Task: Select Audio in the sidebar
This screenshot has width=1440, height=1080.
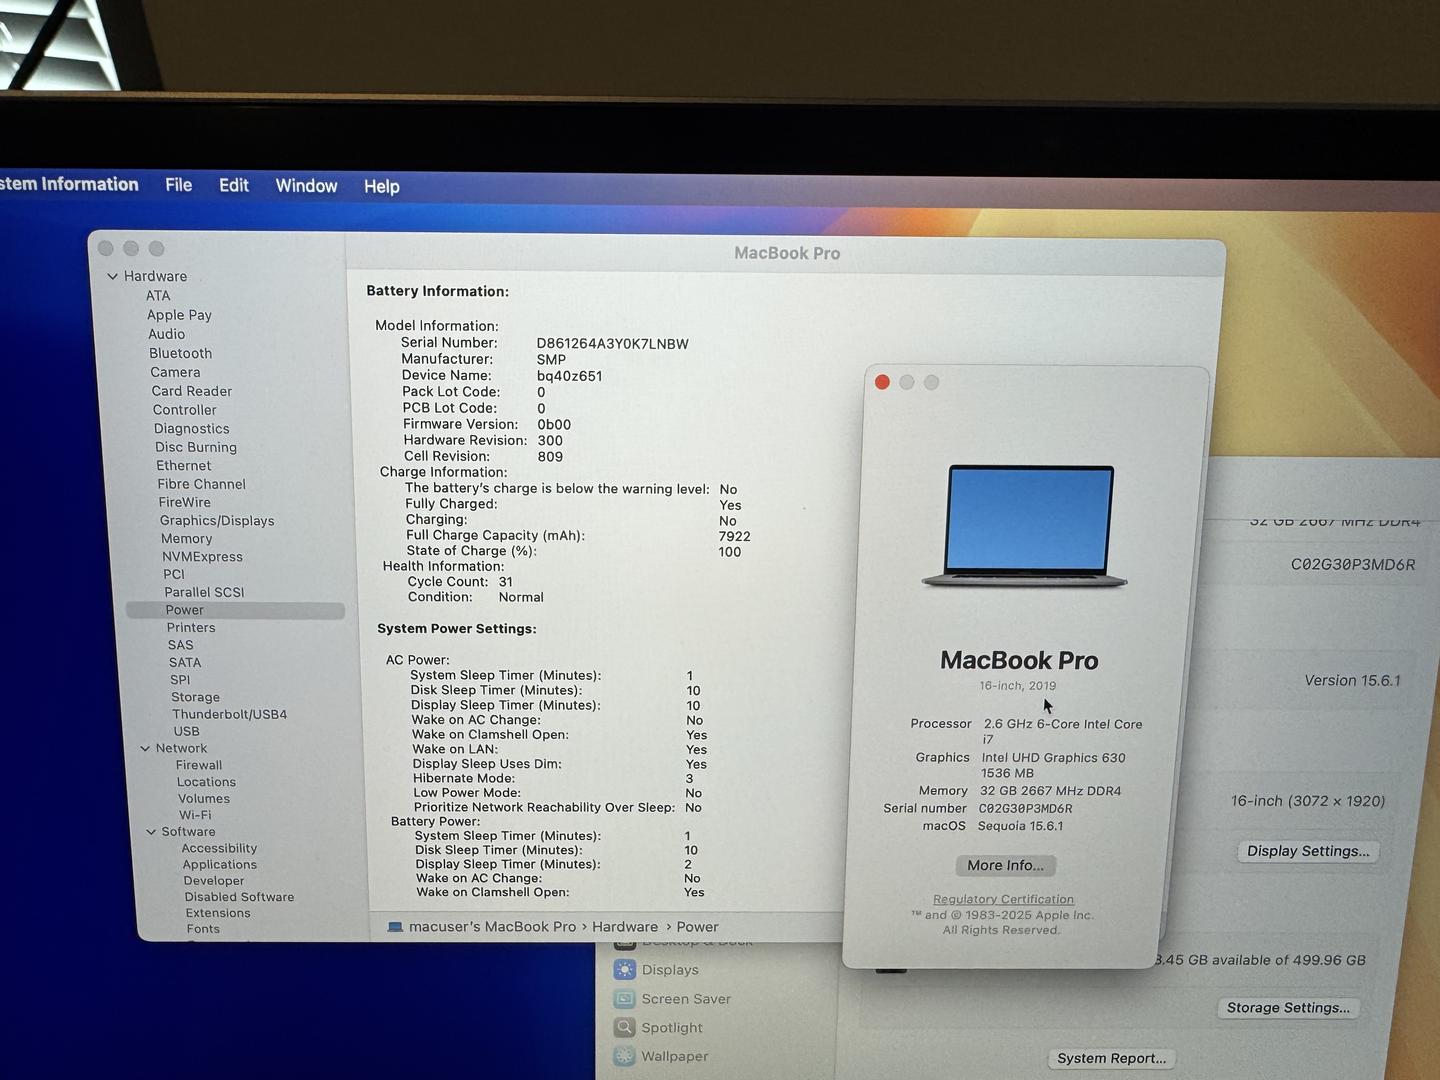Action: pyautogui.click(x=166, y=334)
